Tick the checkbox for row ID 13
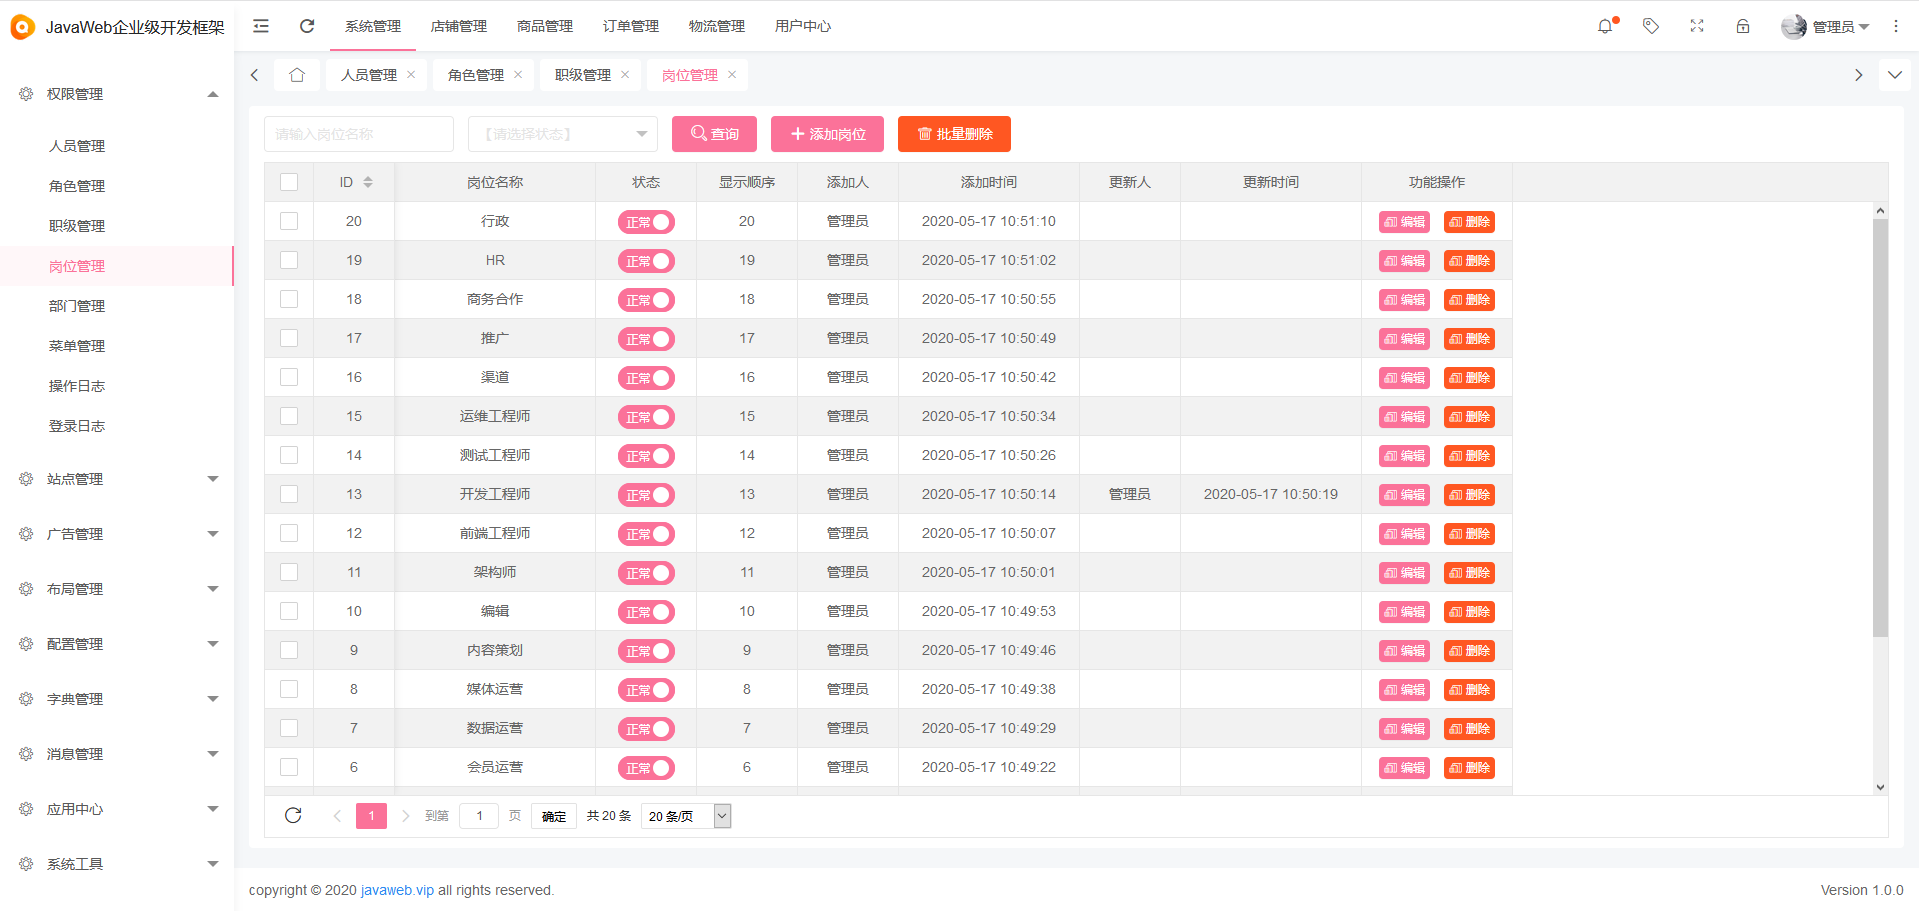The width and height of the screenshot is (1919, 911). tap(289, 494)
